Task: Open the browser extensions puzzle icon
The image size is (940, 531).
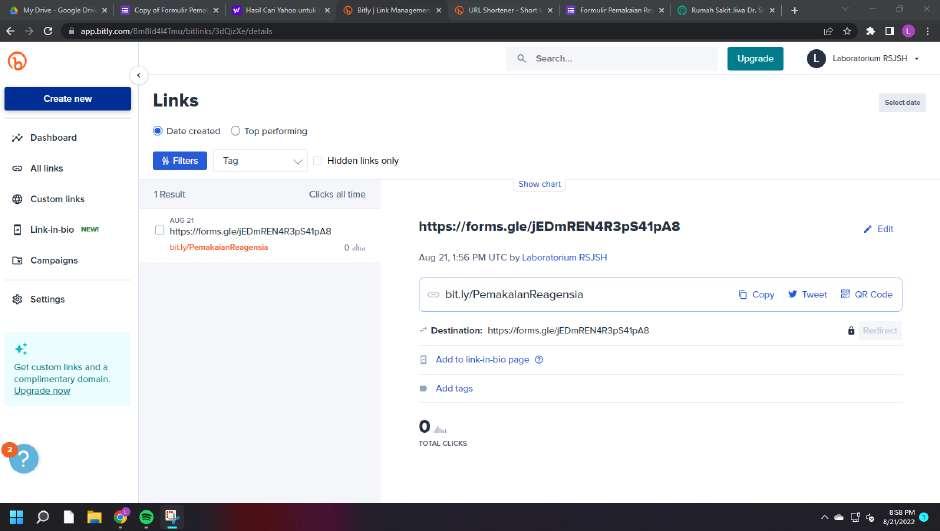Action: (x=870, y=31)
